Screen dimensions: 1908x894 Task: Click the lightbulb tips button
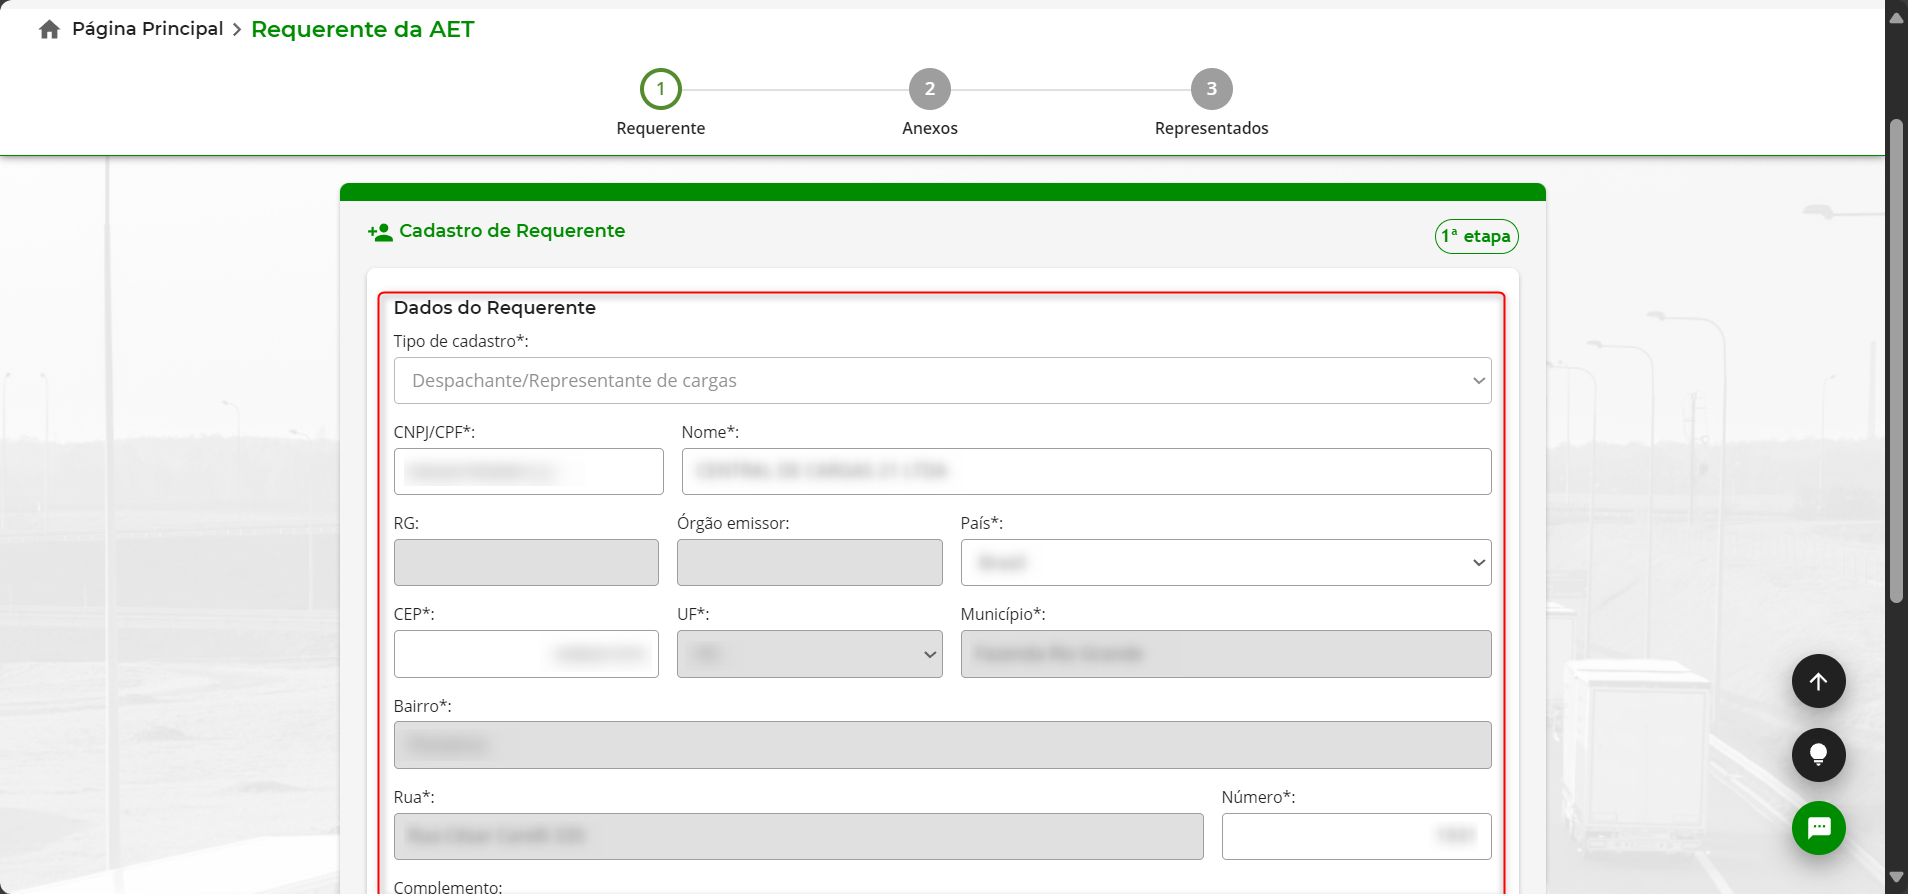pos(1818,755)
